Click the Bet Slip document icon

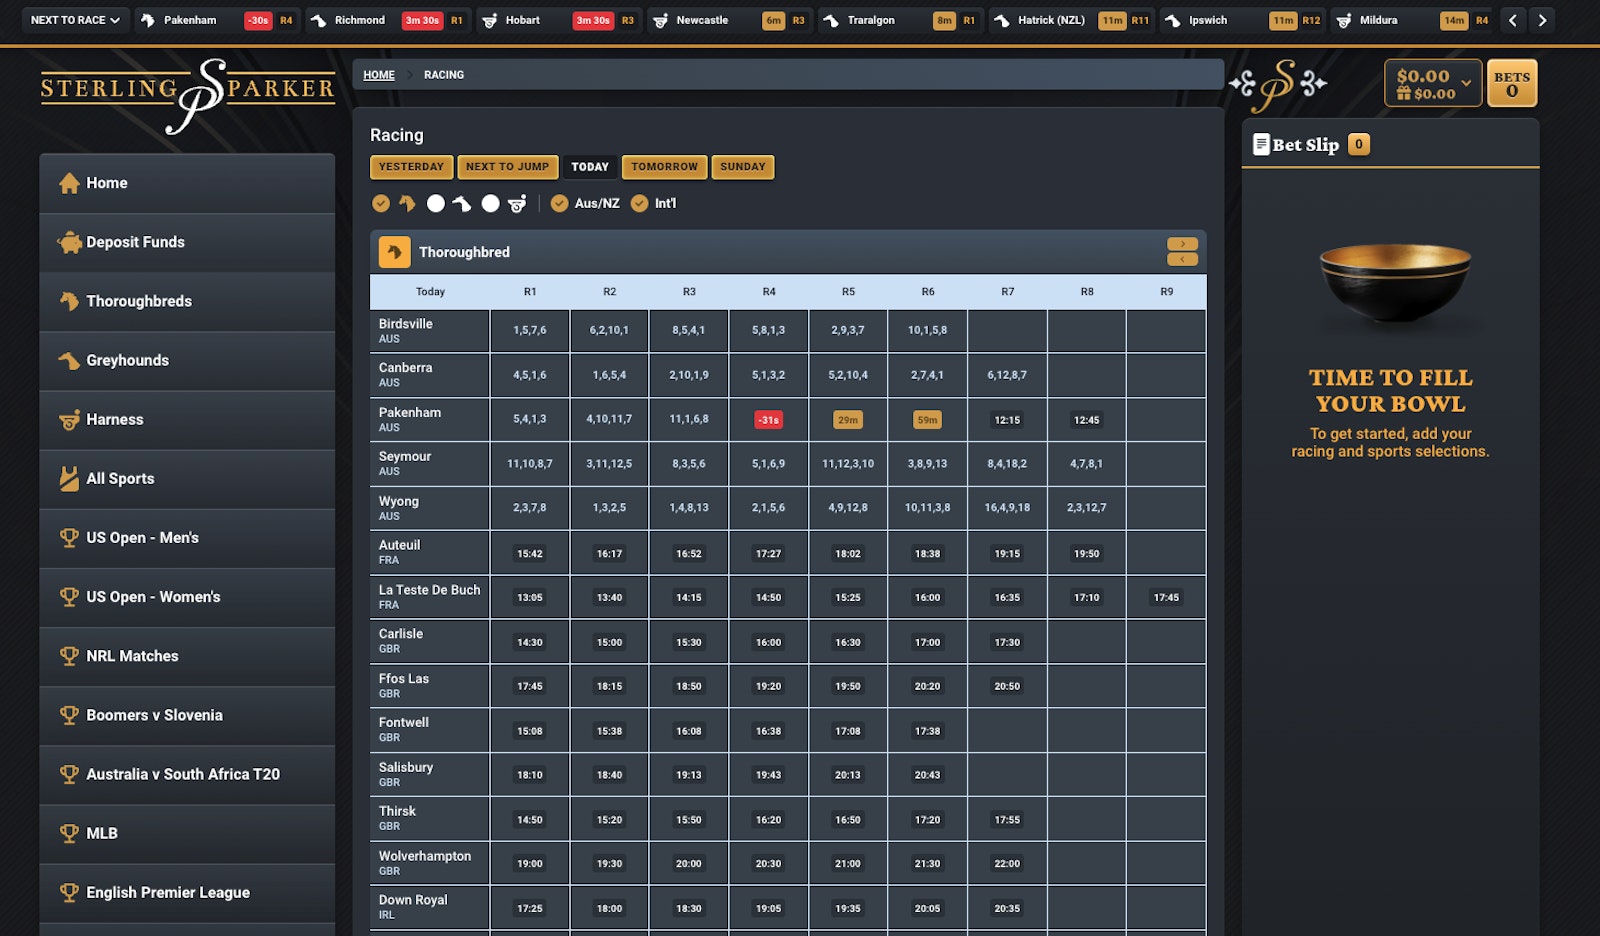pyautogui.click(x=1261, y=145)
